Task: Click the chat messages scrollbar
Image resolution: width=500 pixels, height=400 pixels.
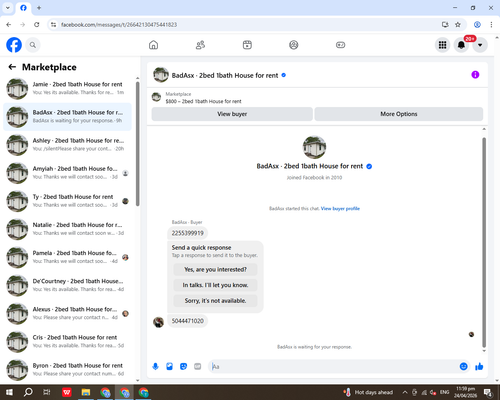Action: point(484,242)
